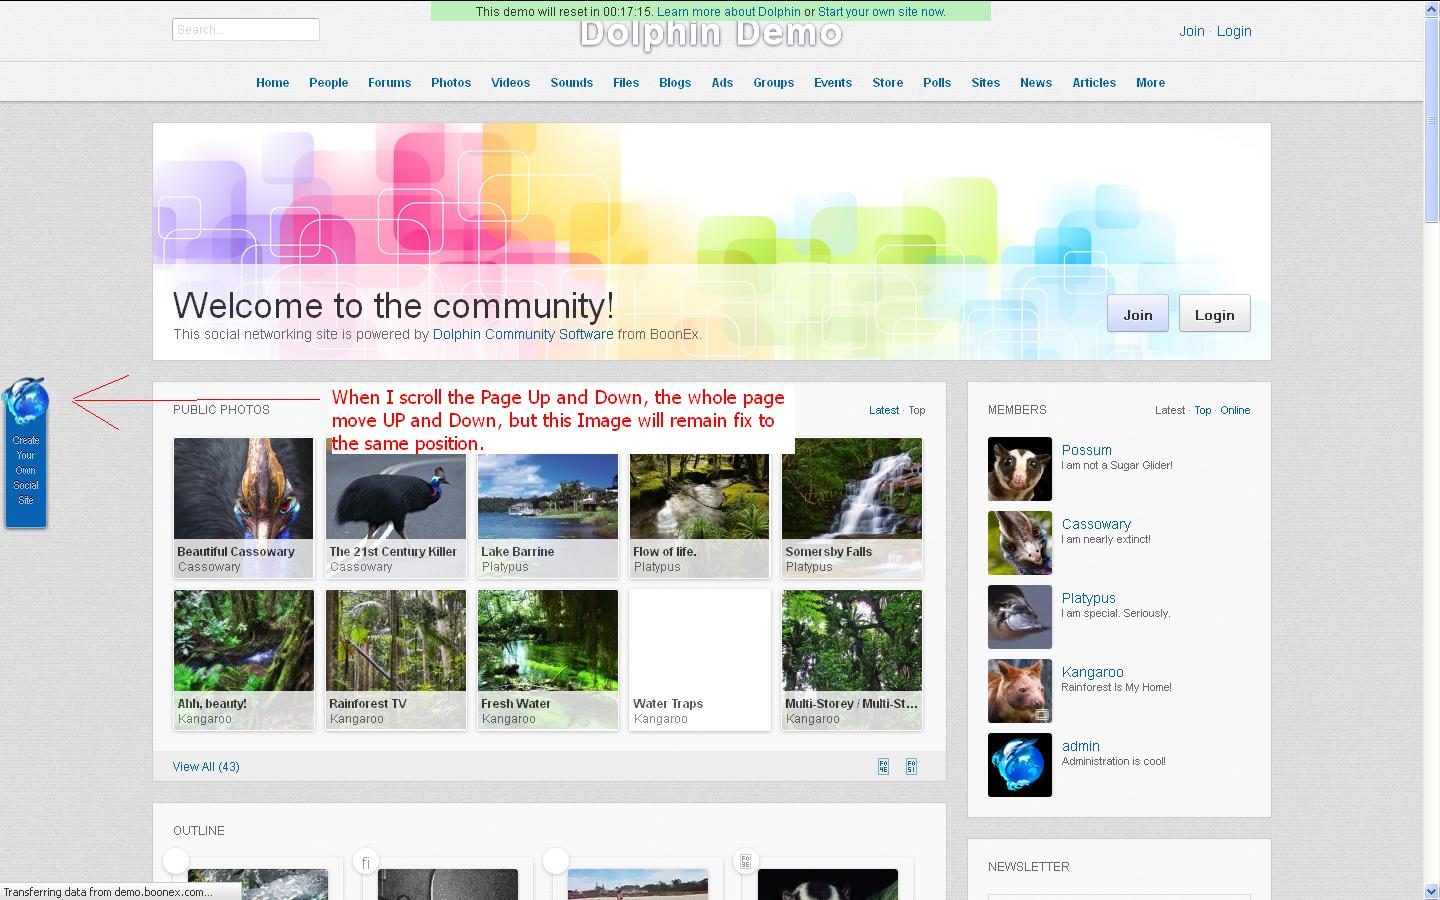Image resolution: width=1440 pixels, height=900 pixels.
Task: Go to the Forums navigation menu item
Action: (x=389, y=83)
